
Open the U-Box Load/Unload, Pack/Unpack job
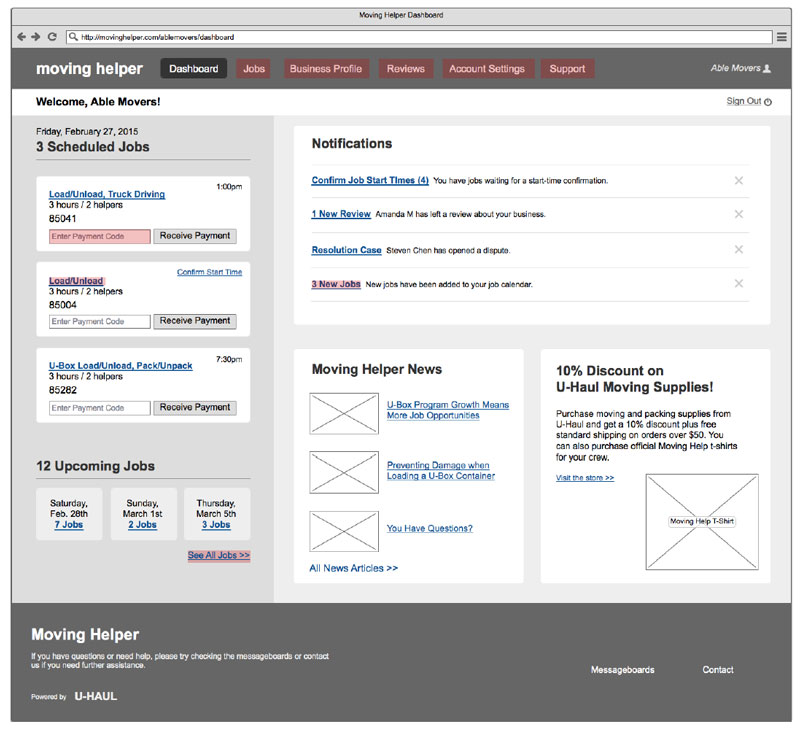pos(120,366)
